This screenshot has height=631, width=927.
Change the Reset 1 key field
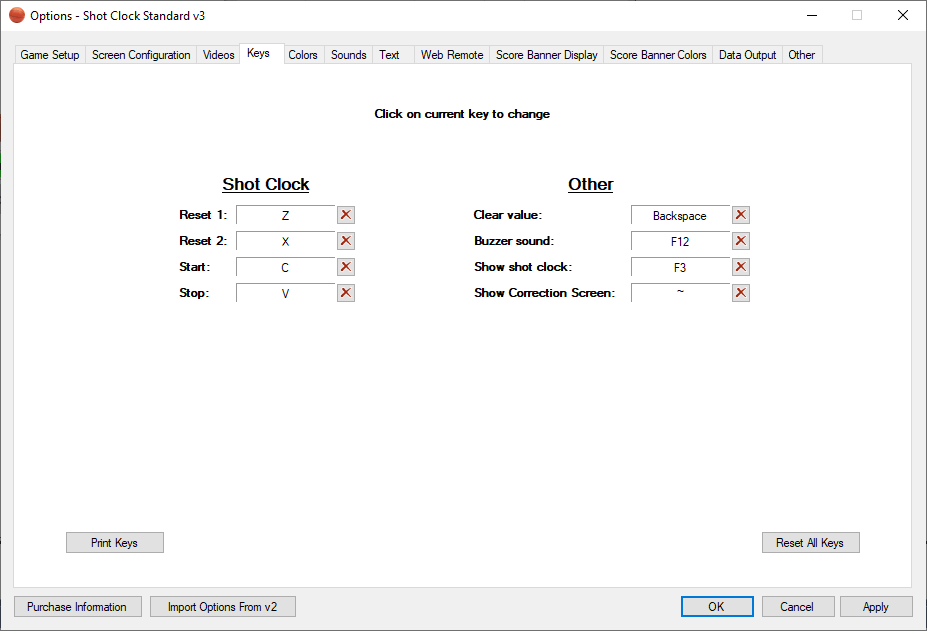pos(285,216)
